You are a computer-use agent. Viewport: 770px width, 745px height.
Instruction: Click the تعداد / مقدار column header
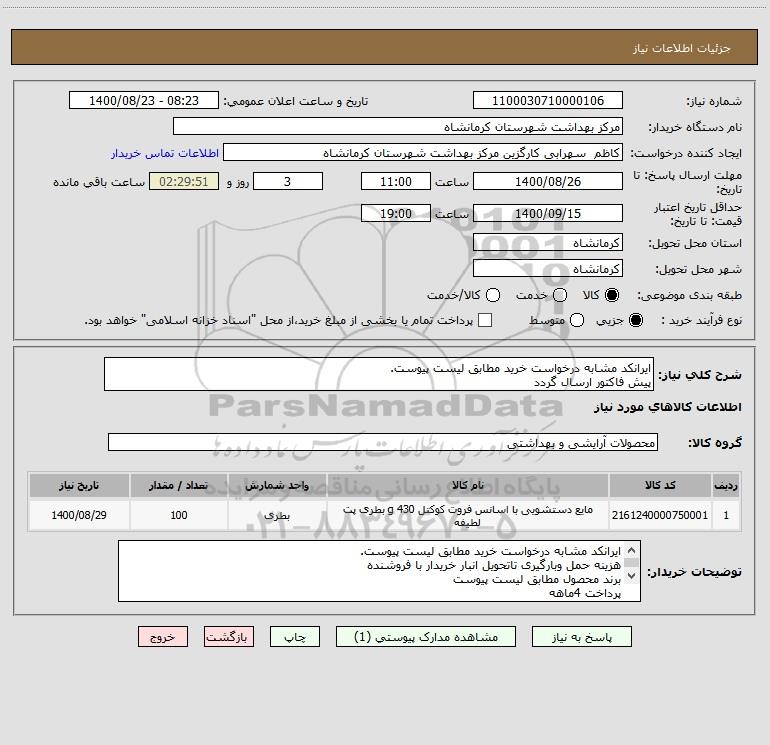pyautogui.click(x=179, y=485)
